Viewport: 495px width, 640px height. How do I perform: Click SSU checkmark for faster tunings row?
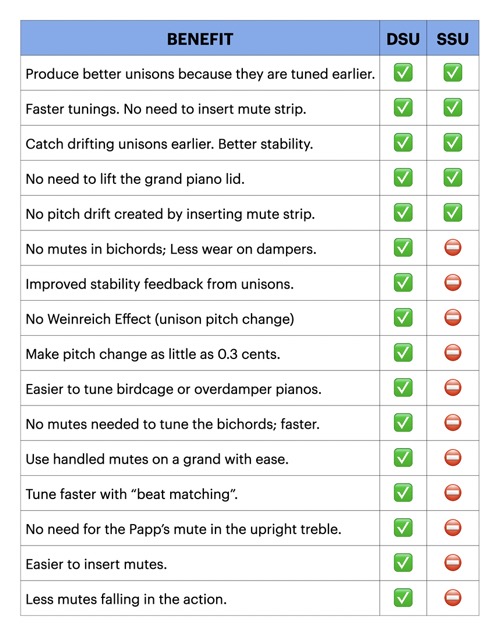pyautogui.click(x=453, y=108)
